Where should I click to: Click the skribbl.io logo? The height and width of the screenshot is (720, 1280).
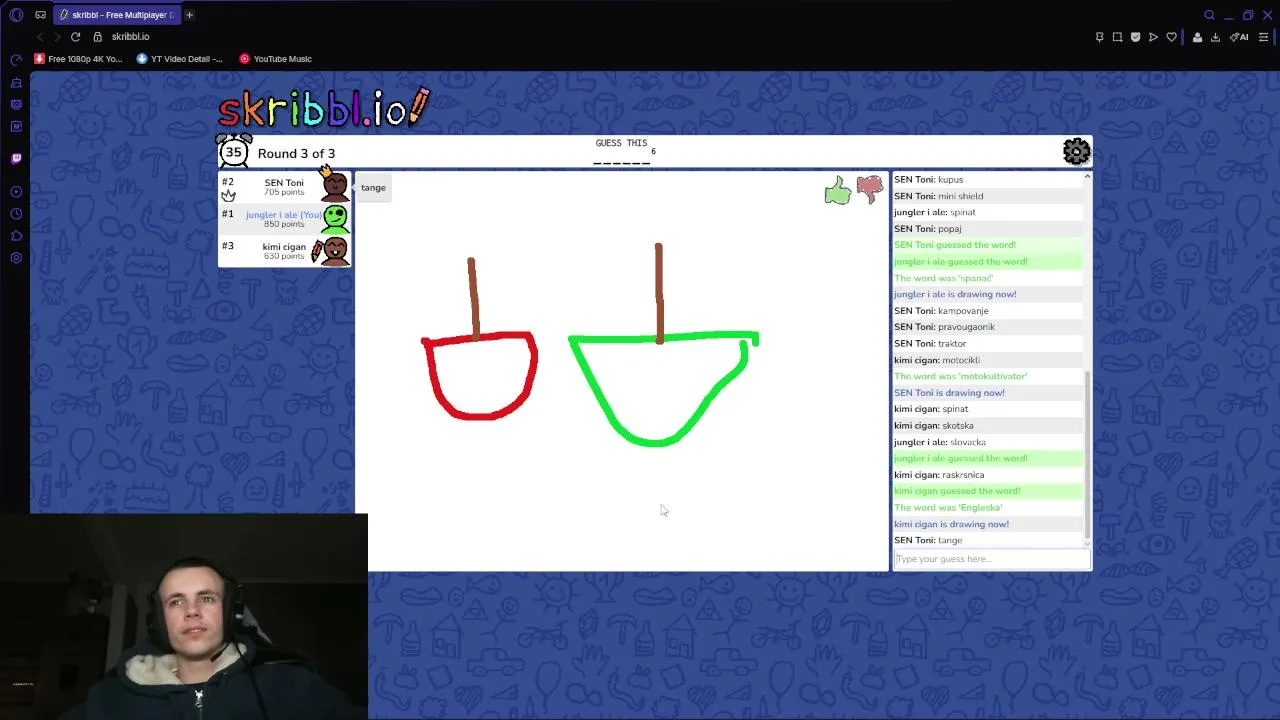coord(324,108)
